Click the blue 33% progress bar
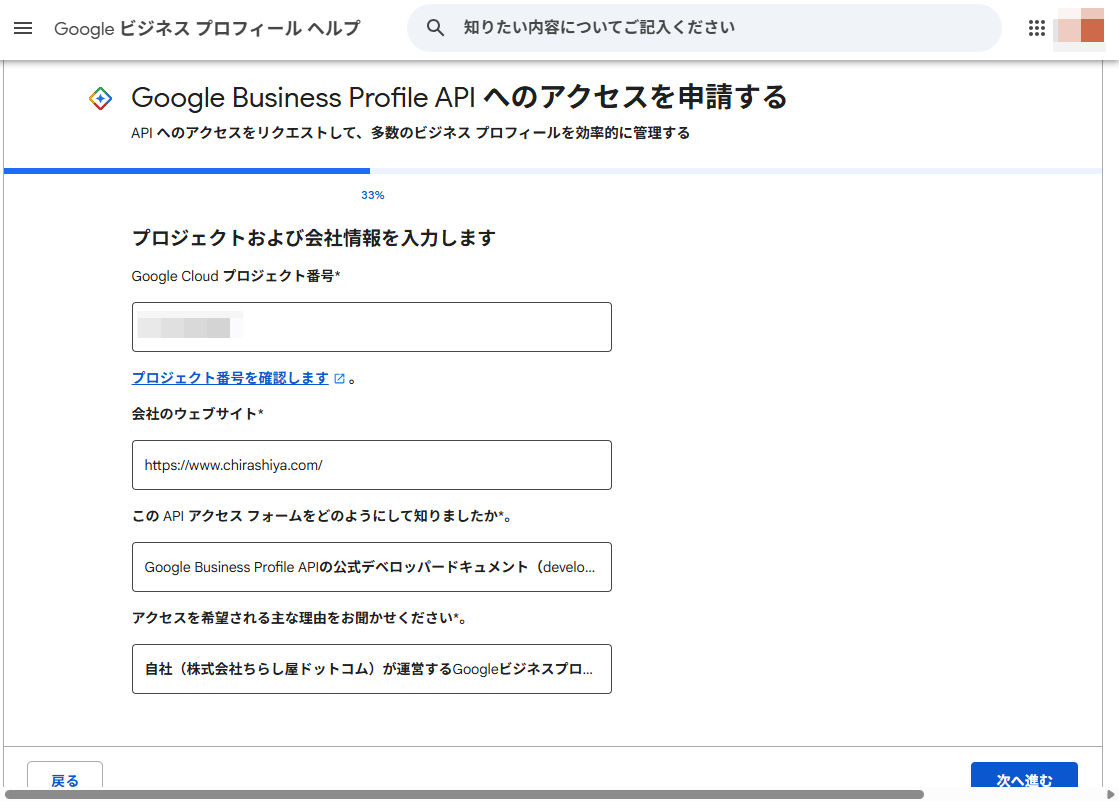The image size is (1119, 801). pos(187,171)
